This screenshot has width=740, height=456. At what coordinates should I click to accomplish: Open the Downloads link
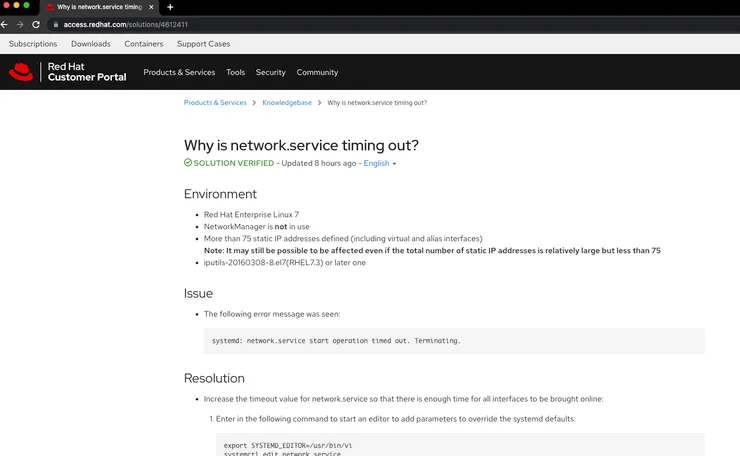[x=91, y=44]
